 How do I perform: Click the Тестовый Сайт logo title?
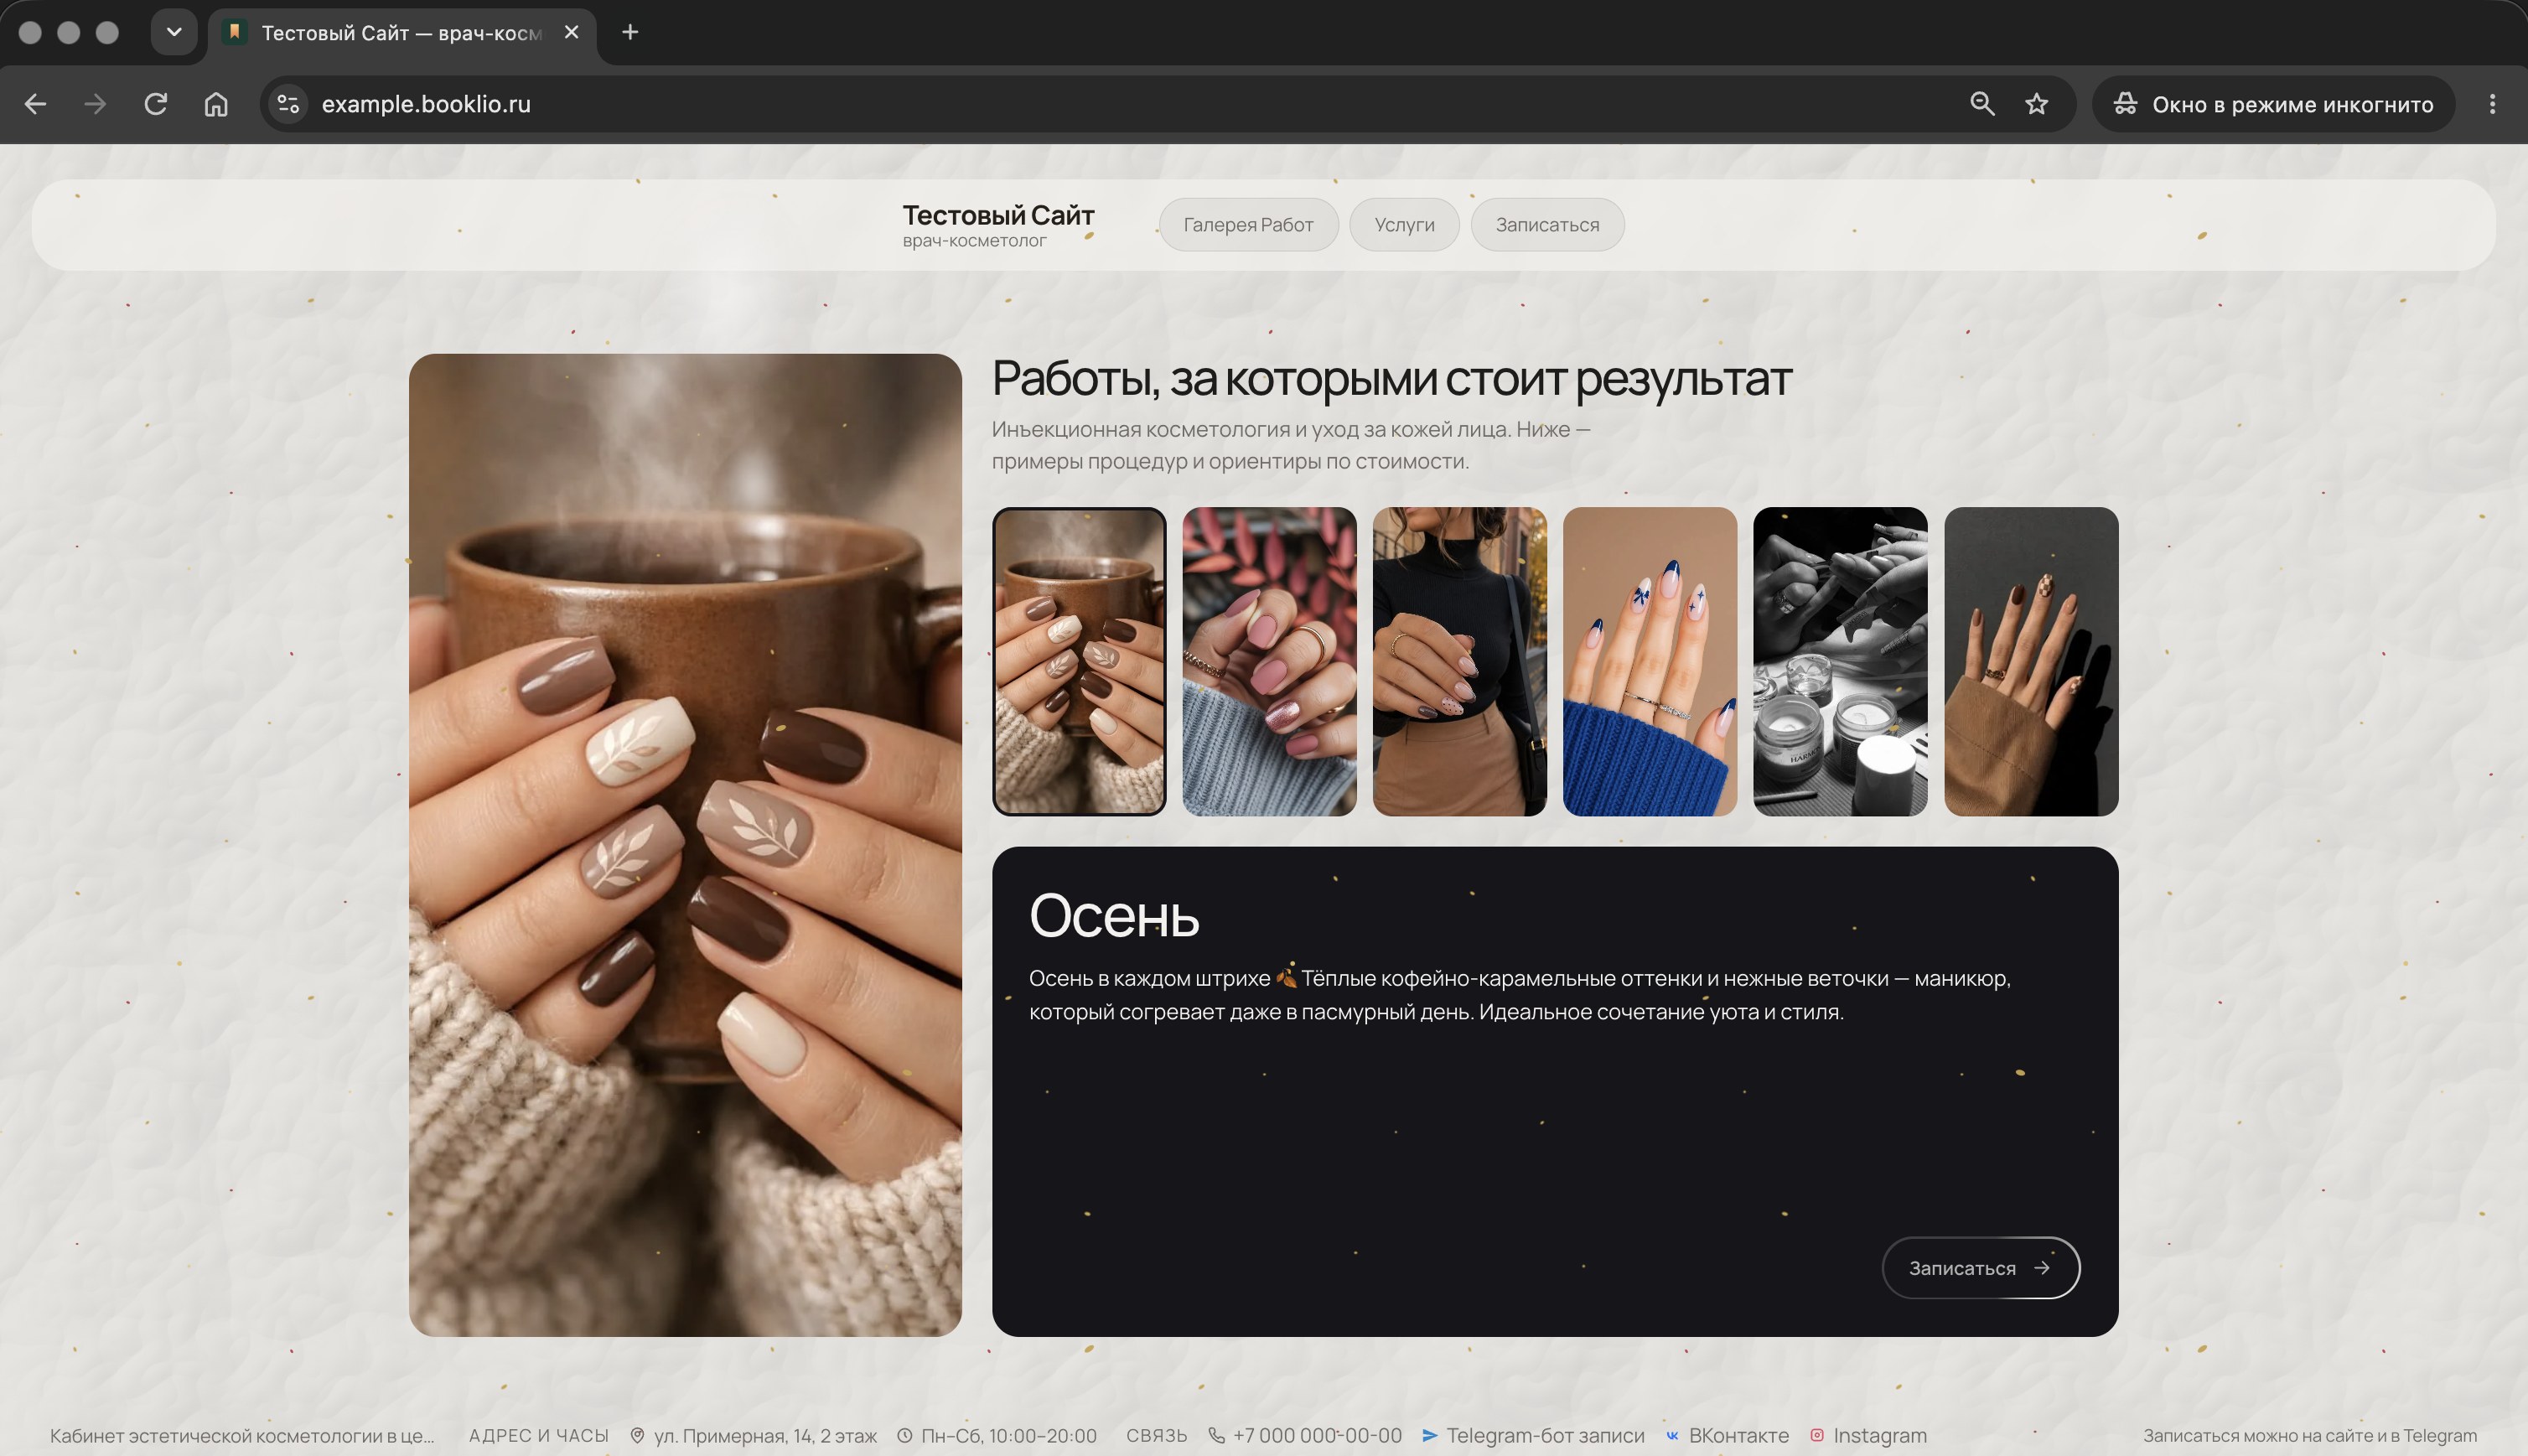tap(998, 215)
